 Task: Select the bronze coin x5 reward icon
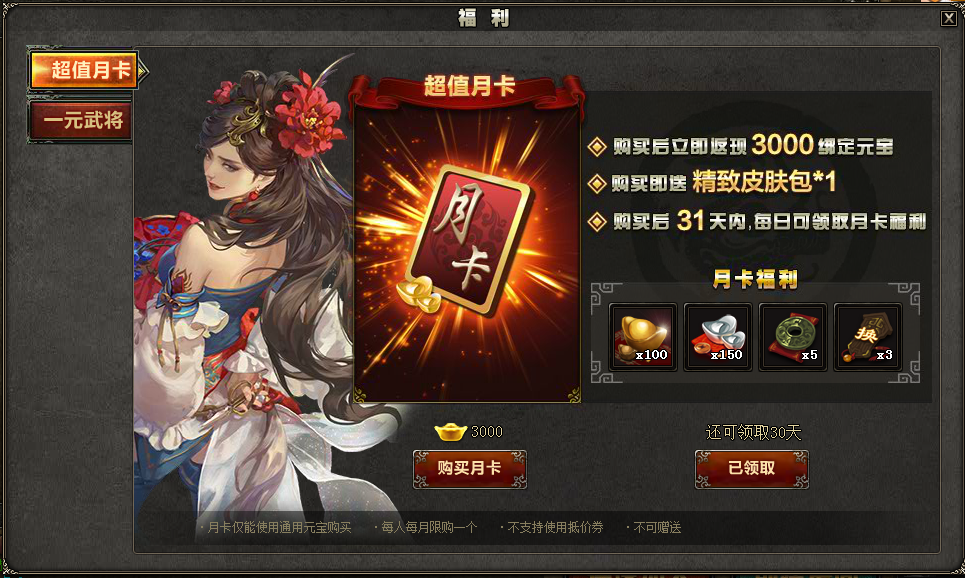click(793, 337)
